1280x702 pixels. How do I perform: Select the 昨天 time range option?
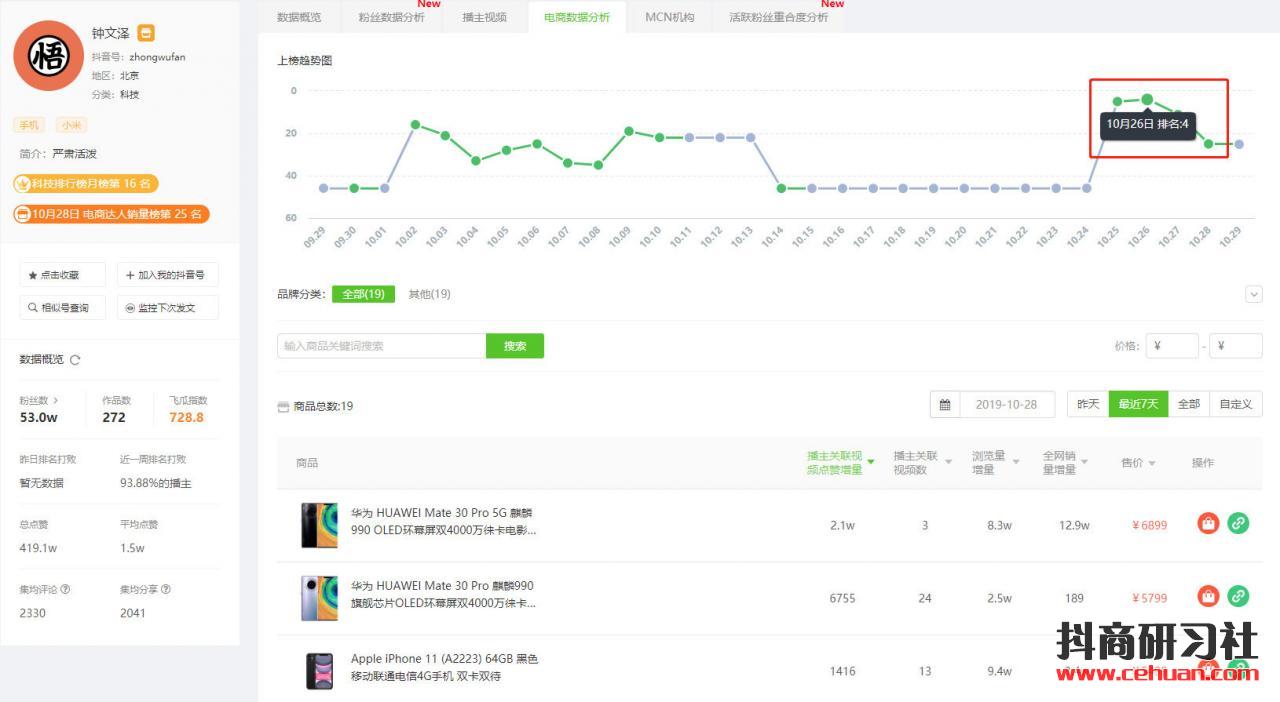pyautogui.click(x=1088, y=404)
